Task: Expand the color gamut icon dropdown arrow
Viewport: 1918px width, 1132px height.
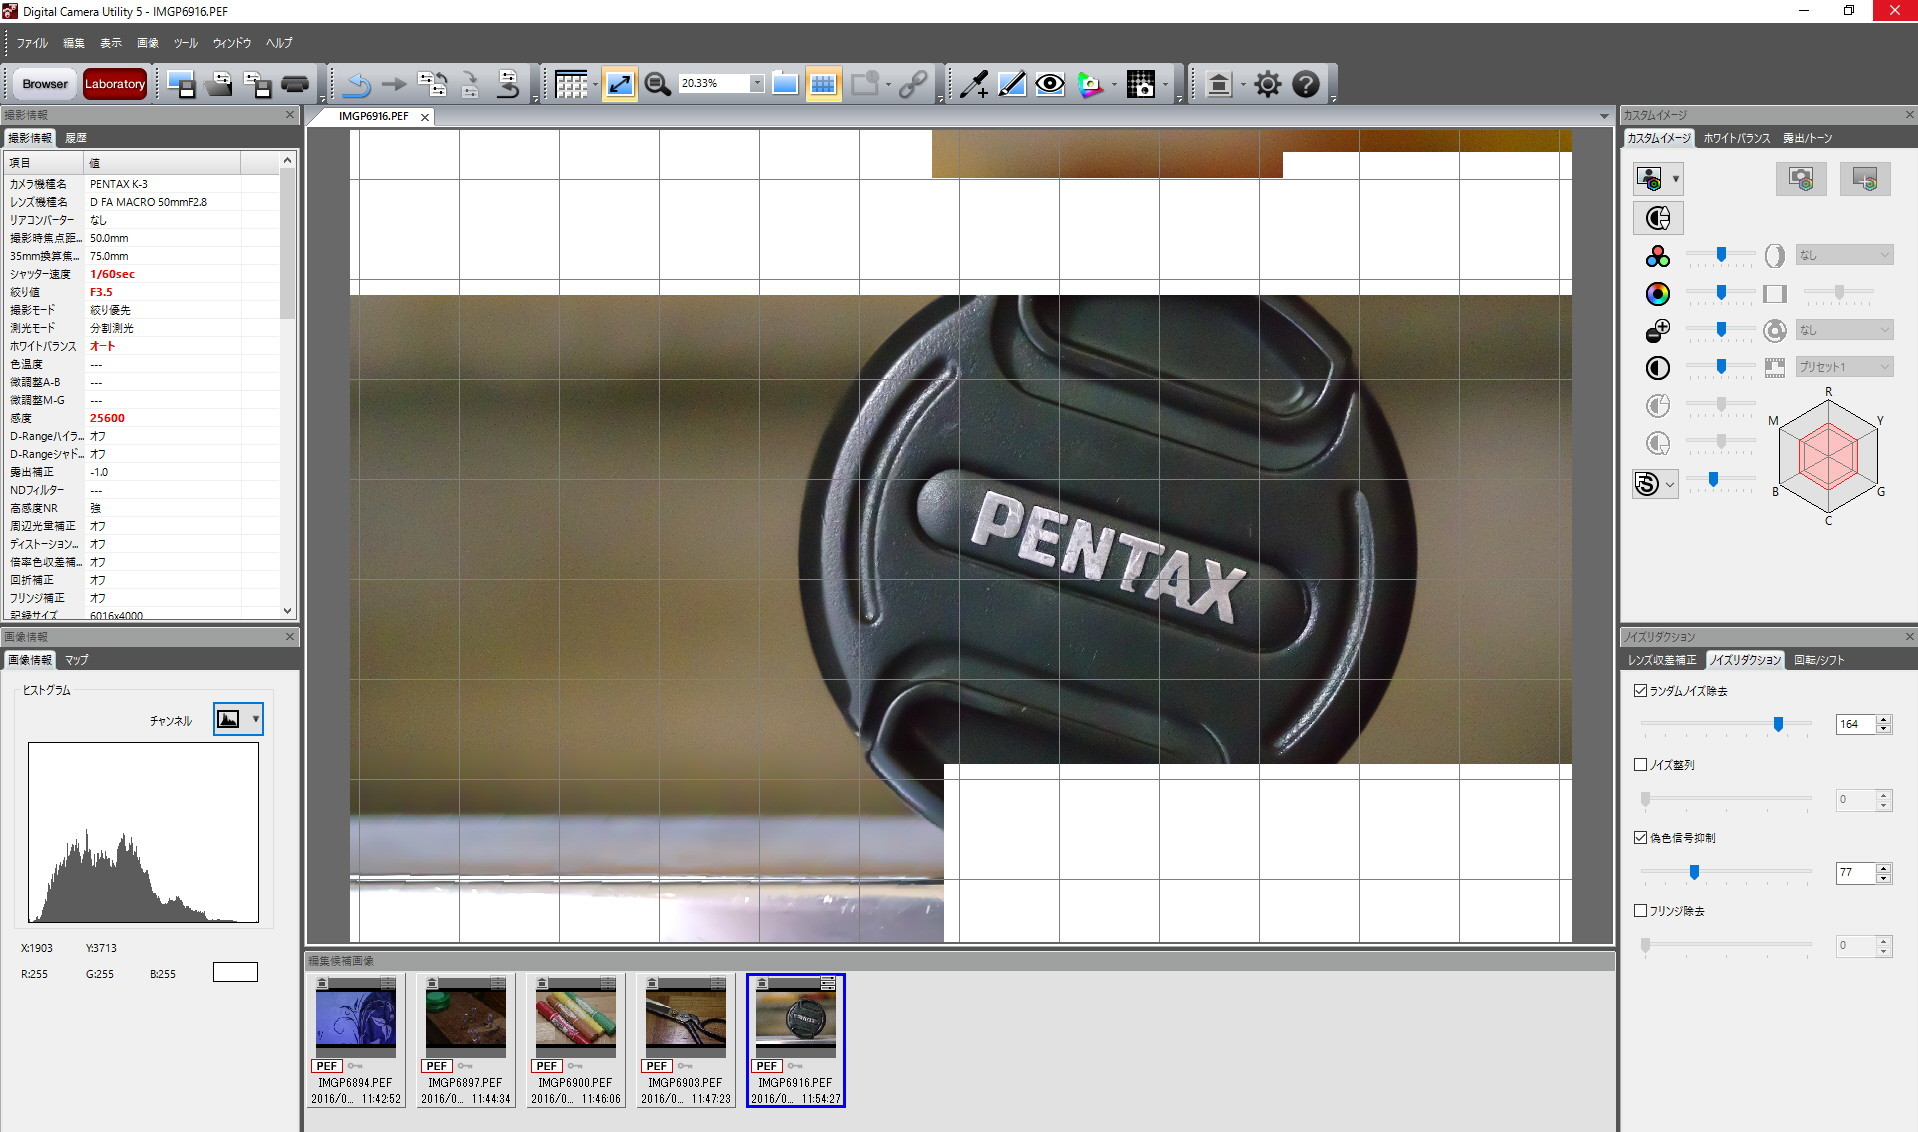Action: coord(1113,85)
